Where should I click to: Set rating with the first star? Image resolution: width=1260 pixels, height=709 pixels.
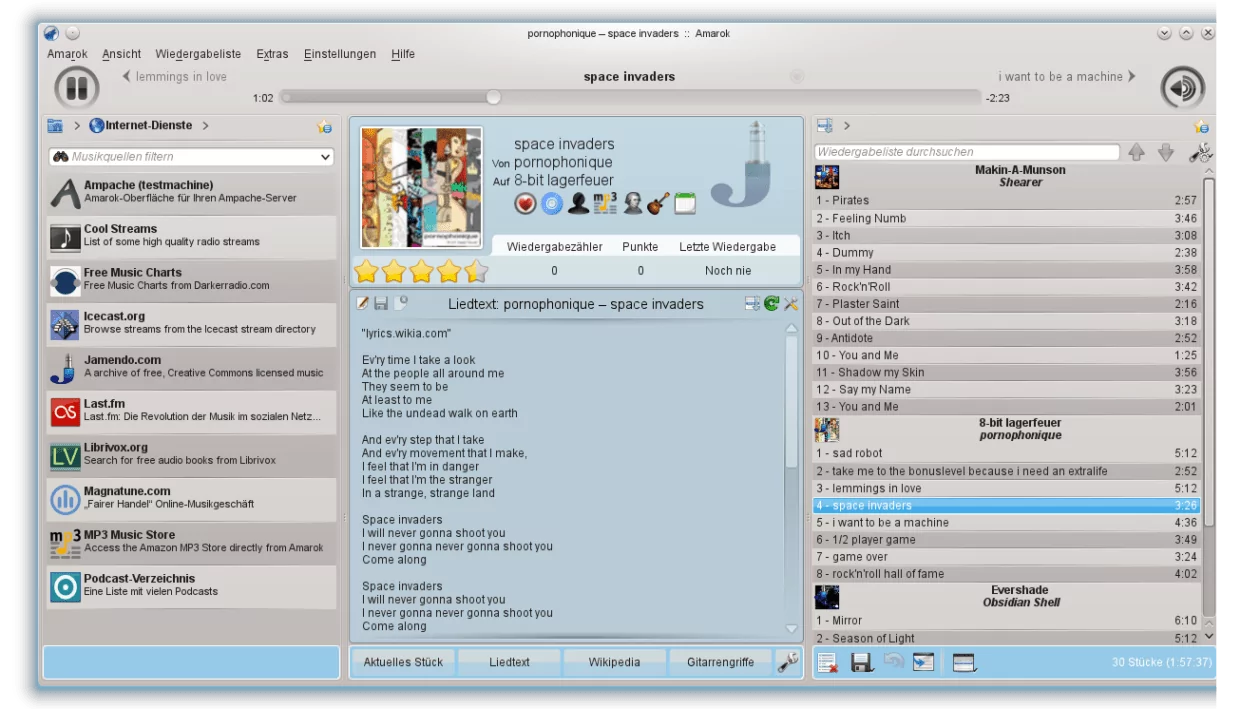coord(367,270)
